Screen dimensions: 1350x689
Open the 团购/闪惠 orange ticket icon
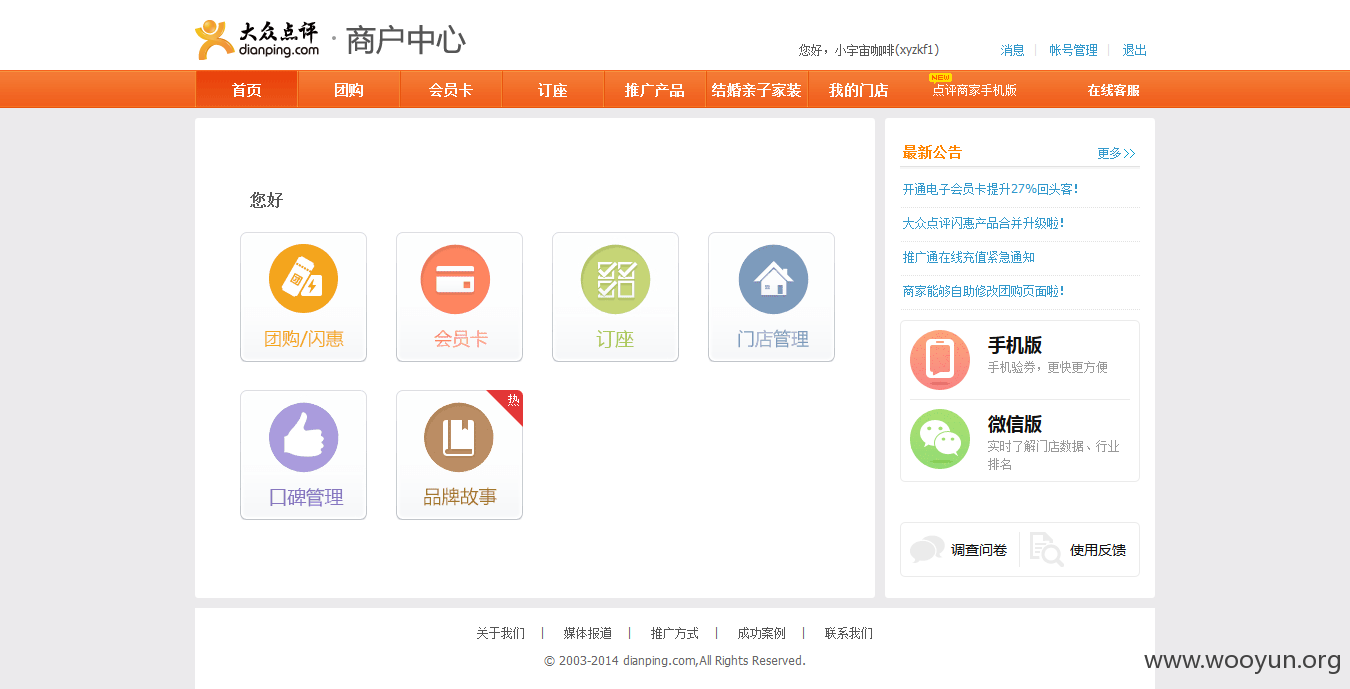(303, 279)
